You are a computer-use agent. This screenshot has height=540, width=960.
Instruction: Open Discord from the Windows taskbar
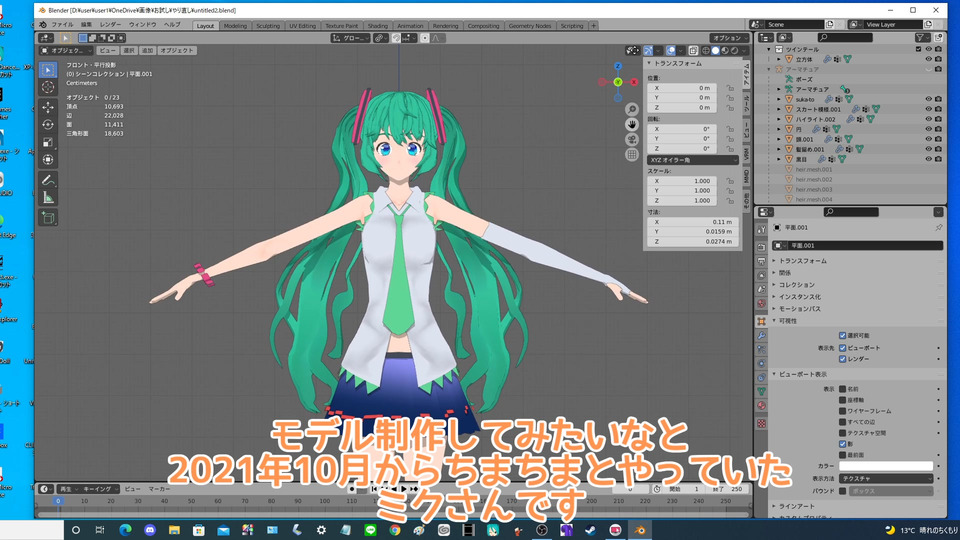150,530
